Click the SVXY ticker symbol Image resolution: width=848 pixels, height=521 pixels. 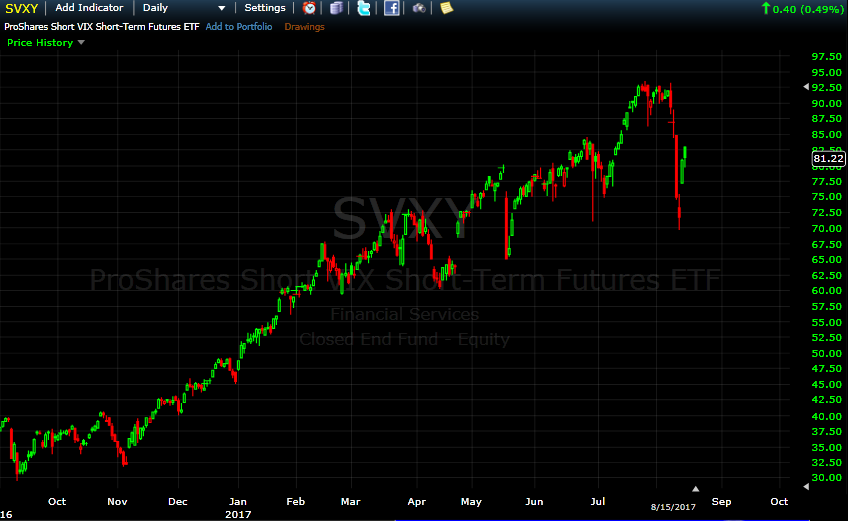22,8
